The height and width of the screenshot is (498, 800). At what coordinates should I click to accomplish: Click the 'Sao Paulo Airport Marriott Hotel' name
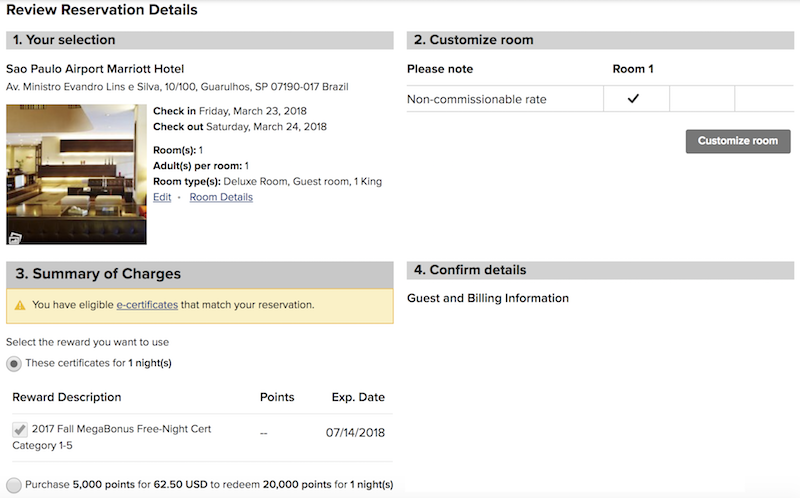(95, 69)
